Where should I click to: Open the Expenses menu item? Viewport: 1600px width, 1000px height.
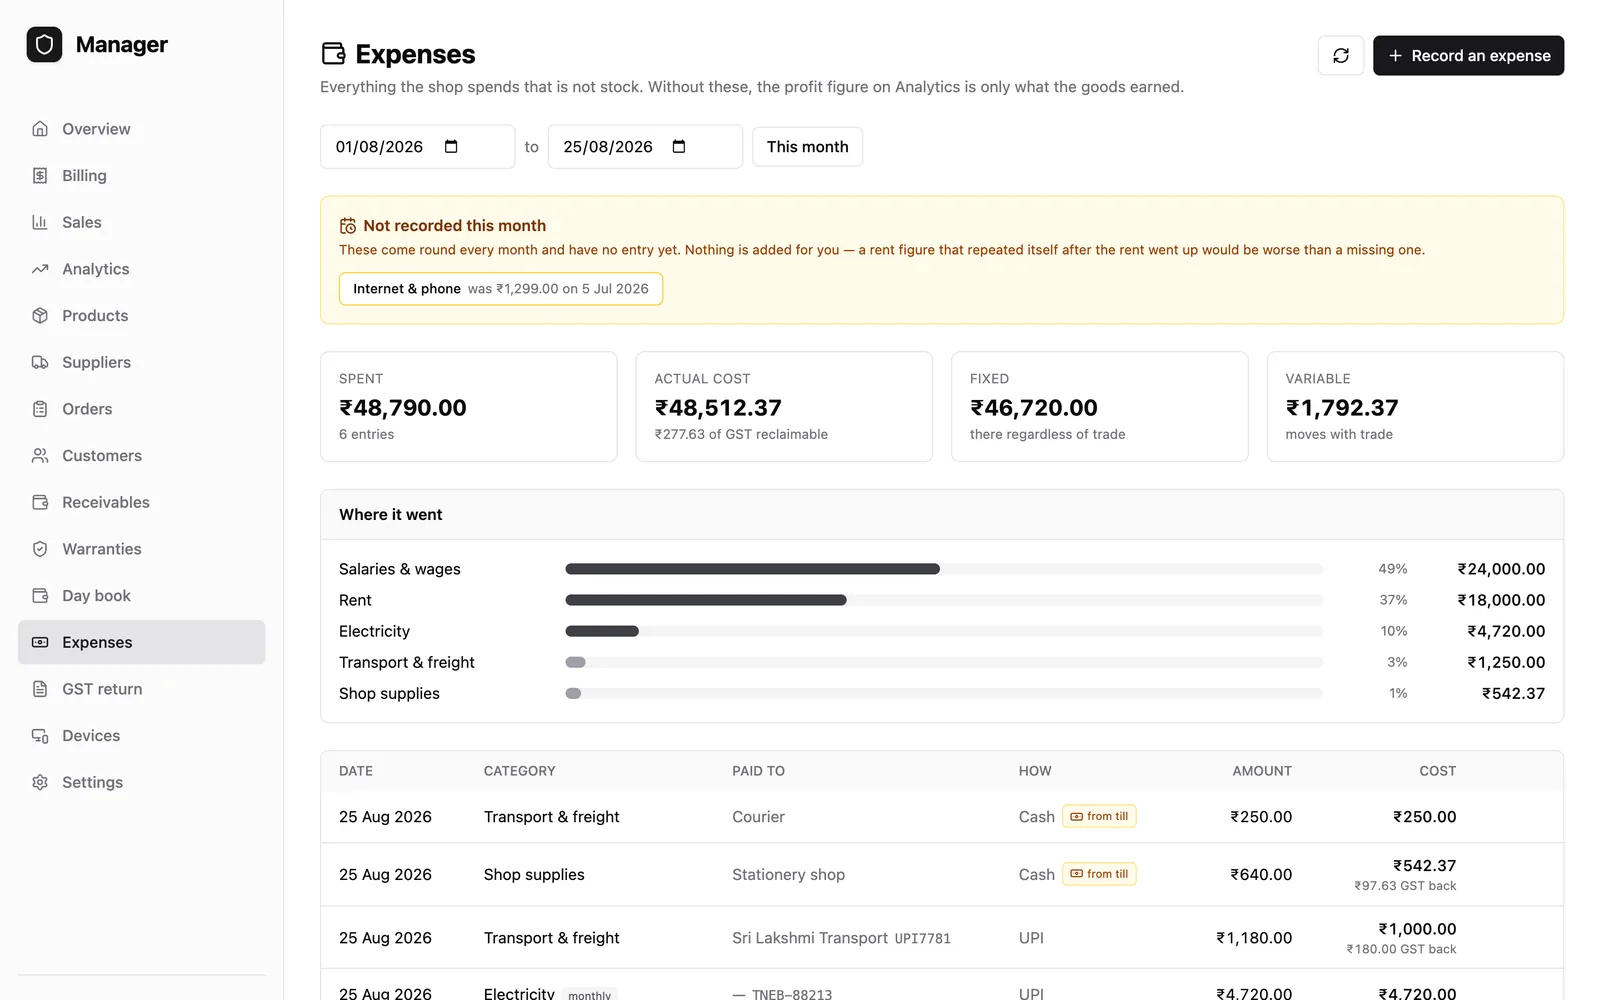point(142,642)
